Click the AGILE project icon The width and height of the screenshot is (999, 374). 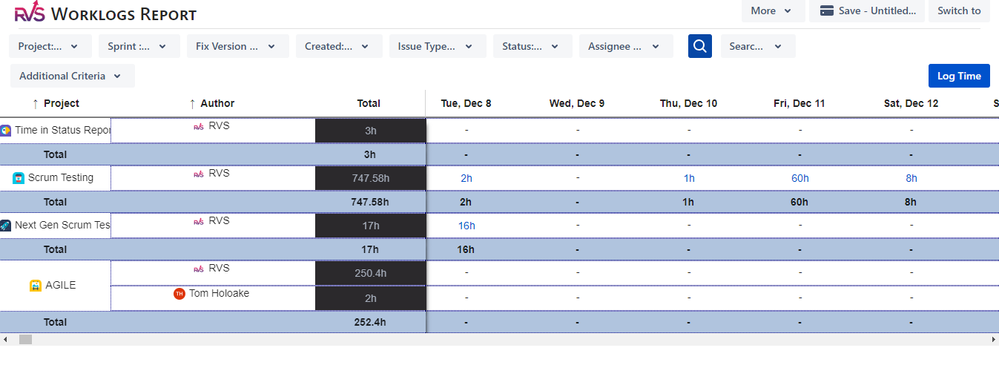pos(36,285)
